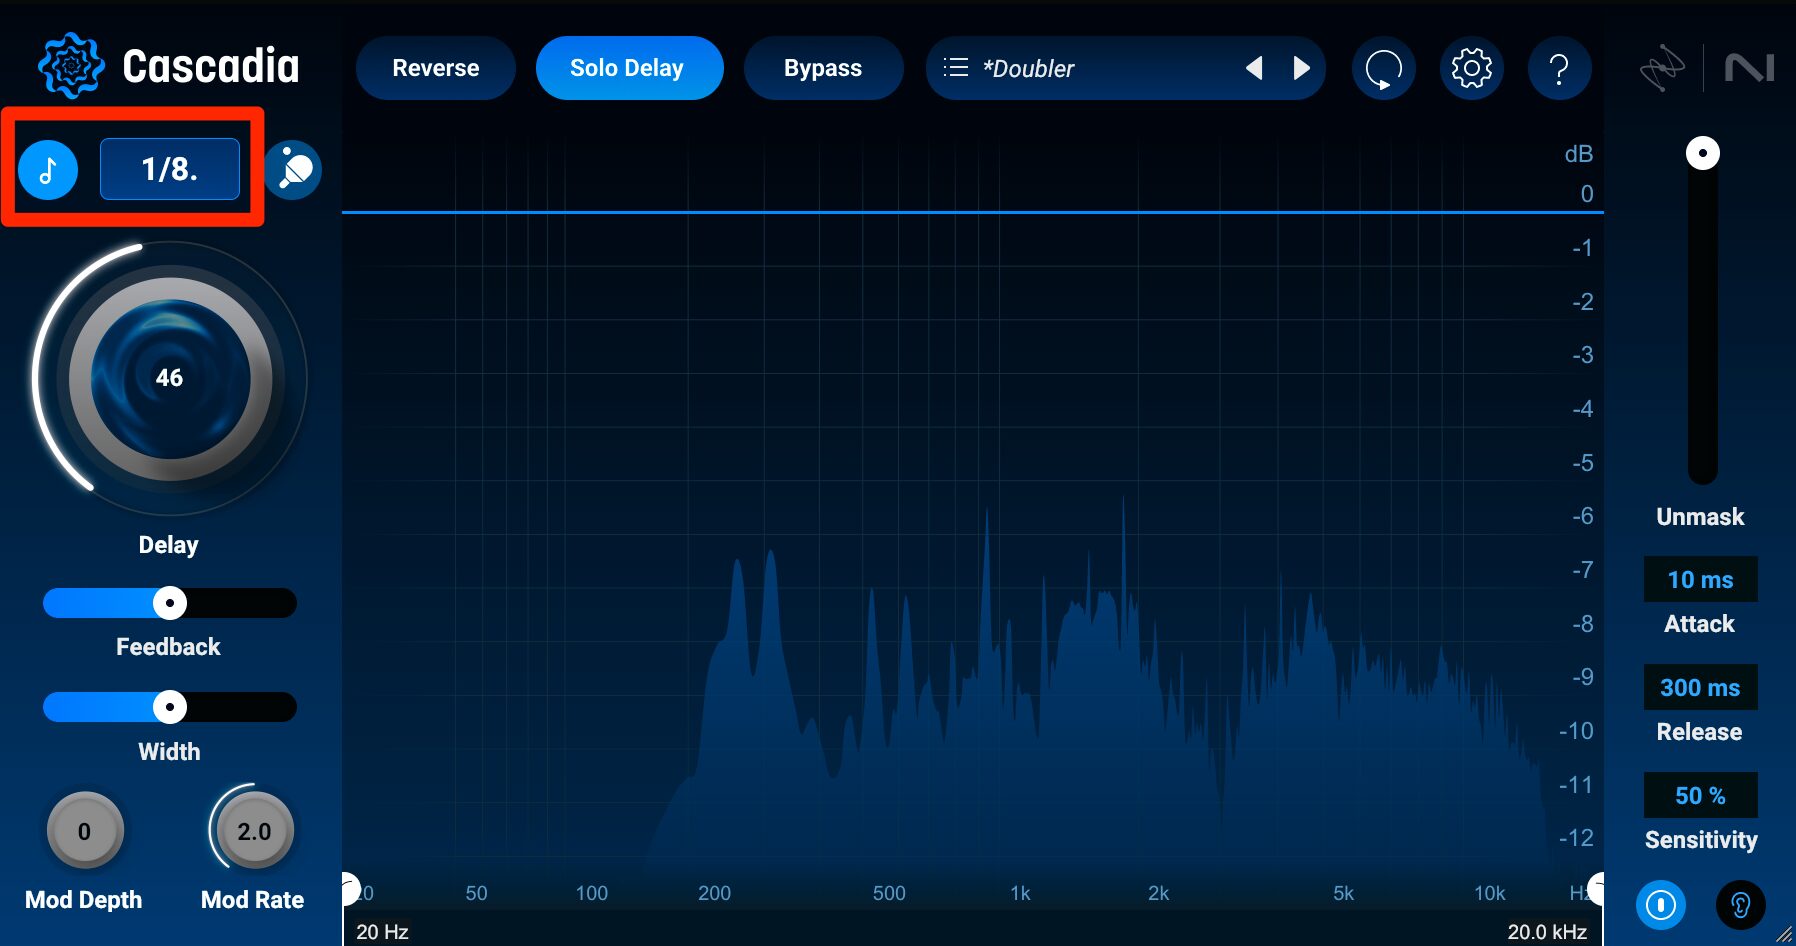Click the Delay knob showing 46
This screenshot has width=1796, height=946.
click(x=170, y=378)
